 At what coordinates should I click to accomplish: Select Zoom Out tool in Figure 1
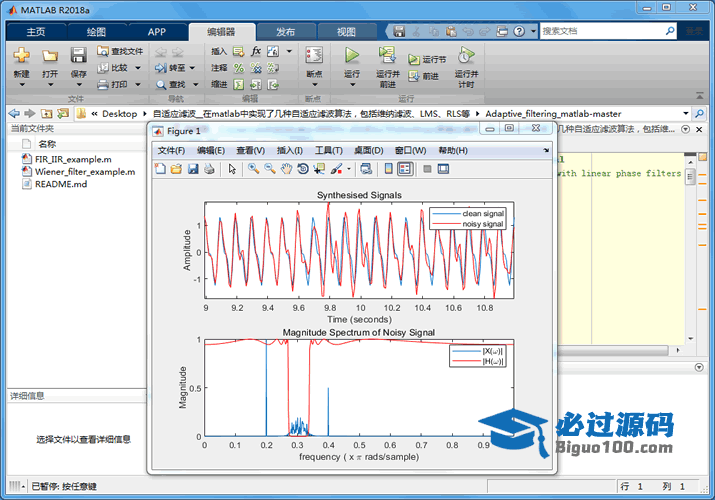270,169
